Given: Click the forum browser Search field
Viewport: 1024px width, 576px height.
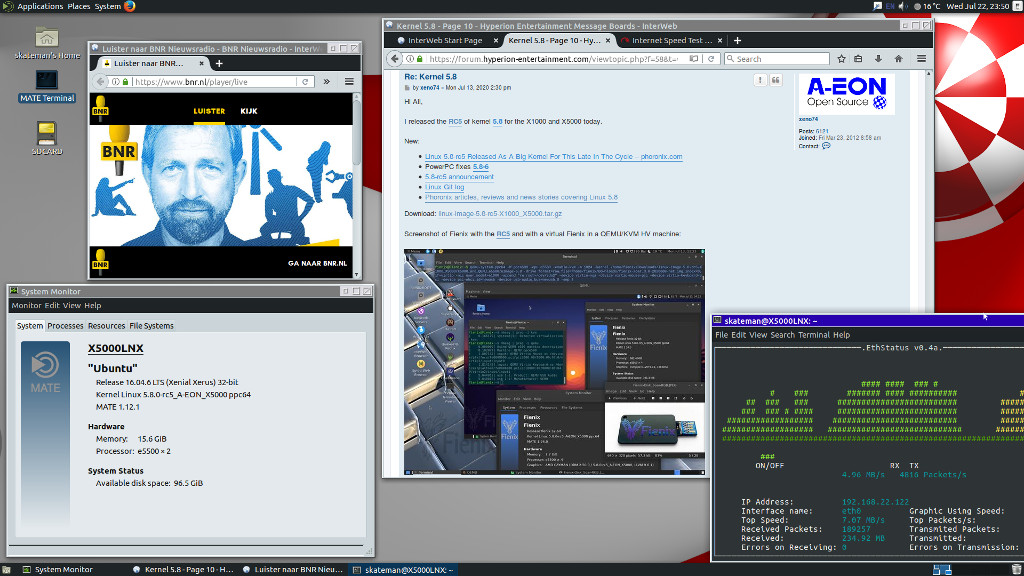Looking at the screenshot, I should click(776, 59).
